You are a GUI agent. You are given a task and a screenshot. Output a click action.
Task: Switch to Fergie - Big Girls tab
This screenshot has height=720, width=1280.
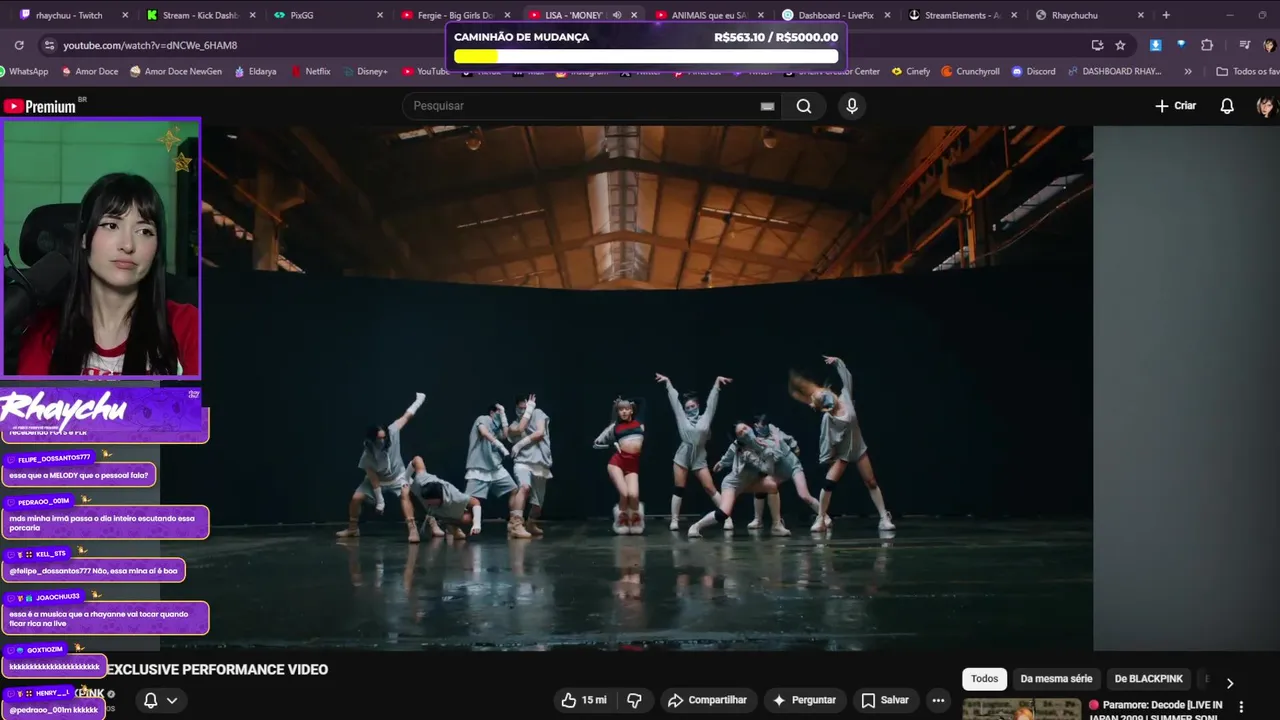(x=455, y=15)
